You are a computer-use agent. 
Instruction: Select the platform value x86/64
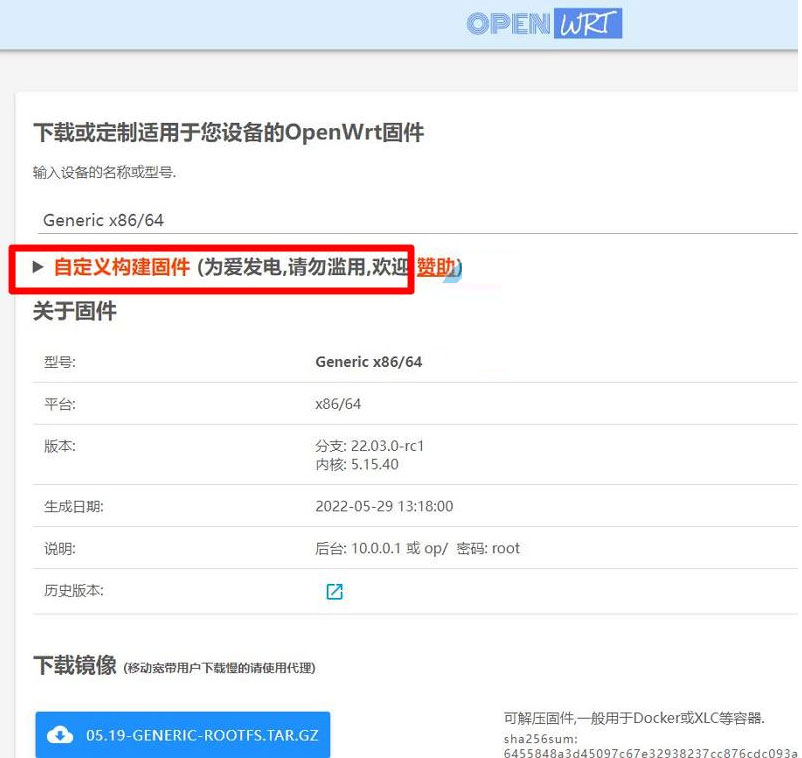click(338, 404)
